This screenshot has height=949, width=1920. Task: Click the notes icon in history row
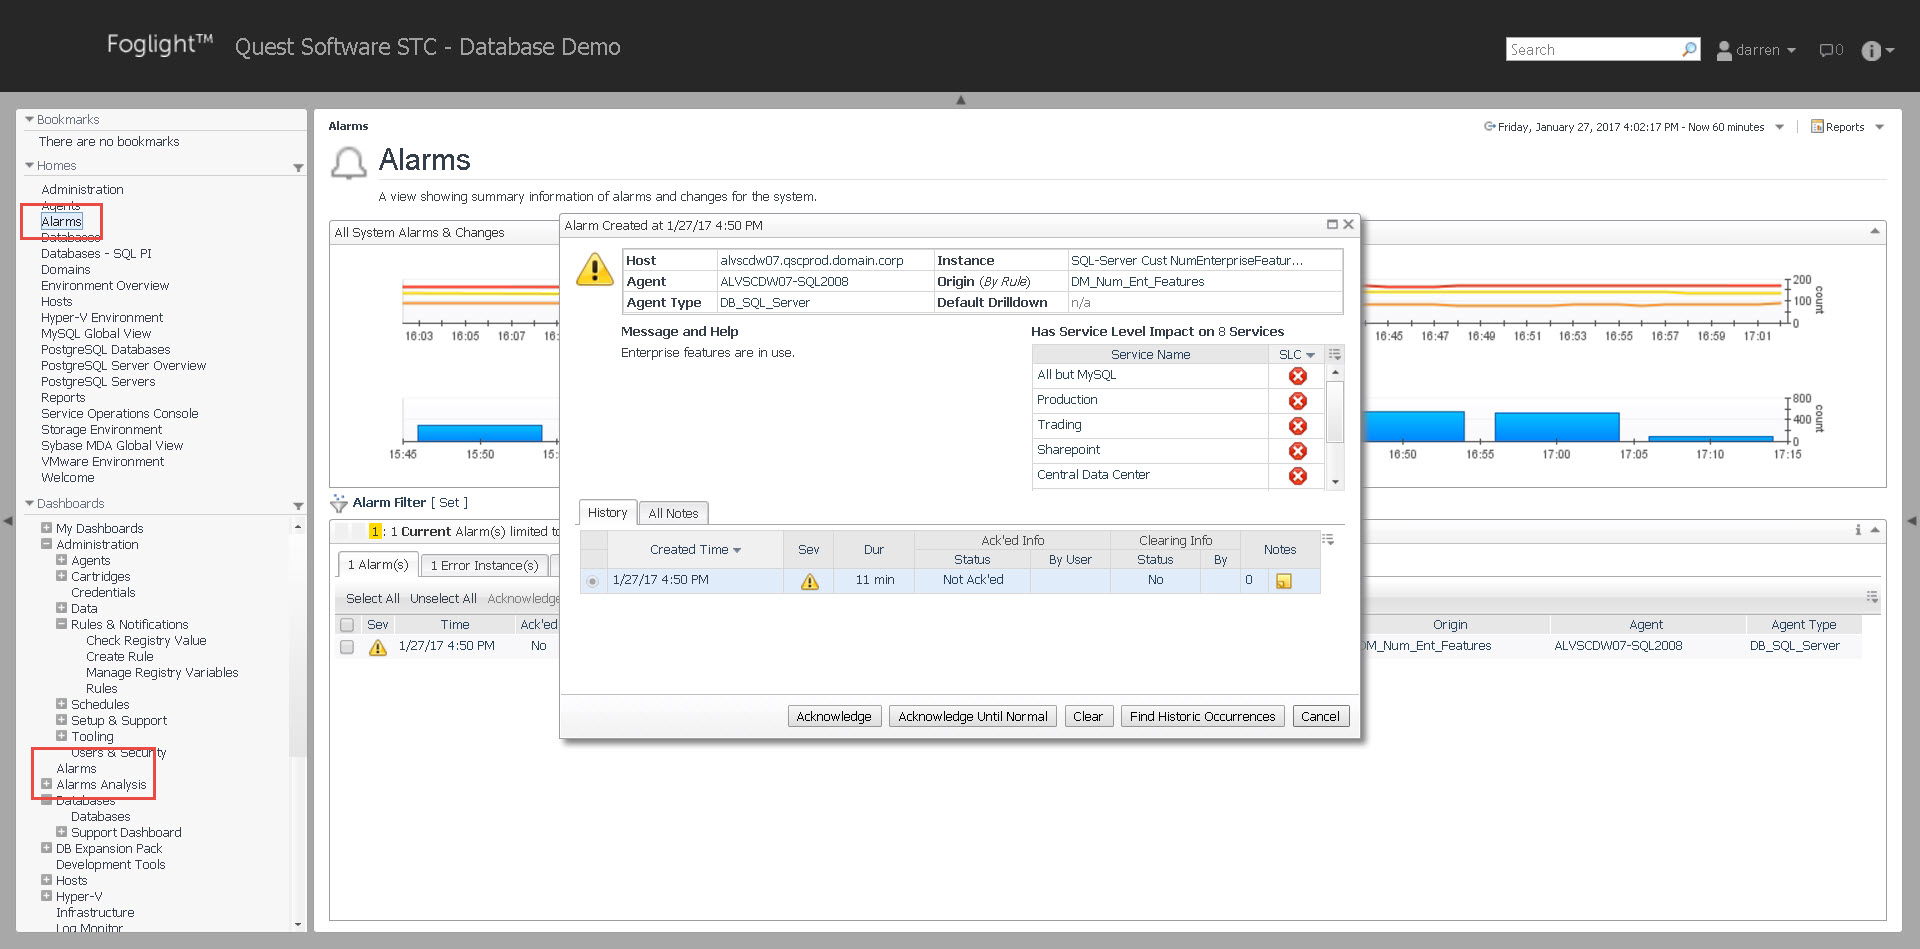click(x=1284, y=581)
